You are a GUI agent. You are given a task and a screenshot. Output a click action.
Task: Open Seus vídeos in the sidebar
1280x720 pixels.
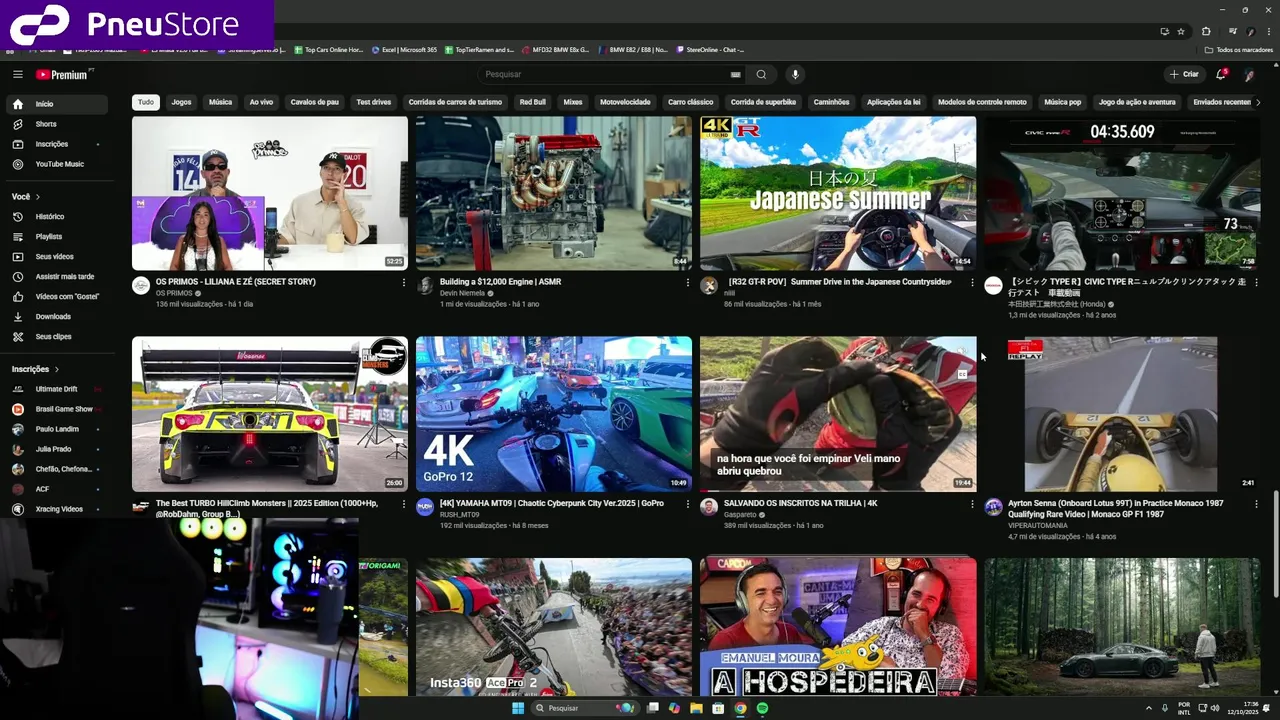coord(57,257)
